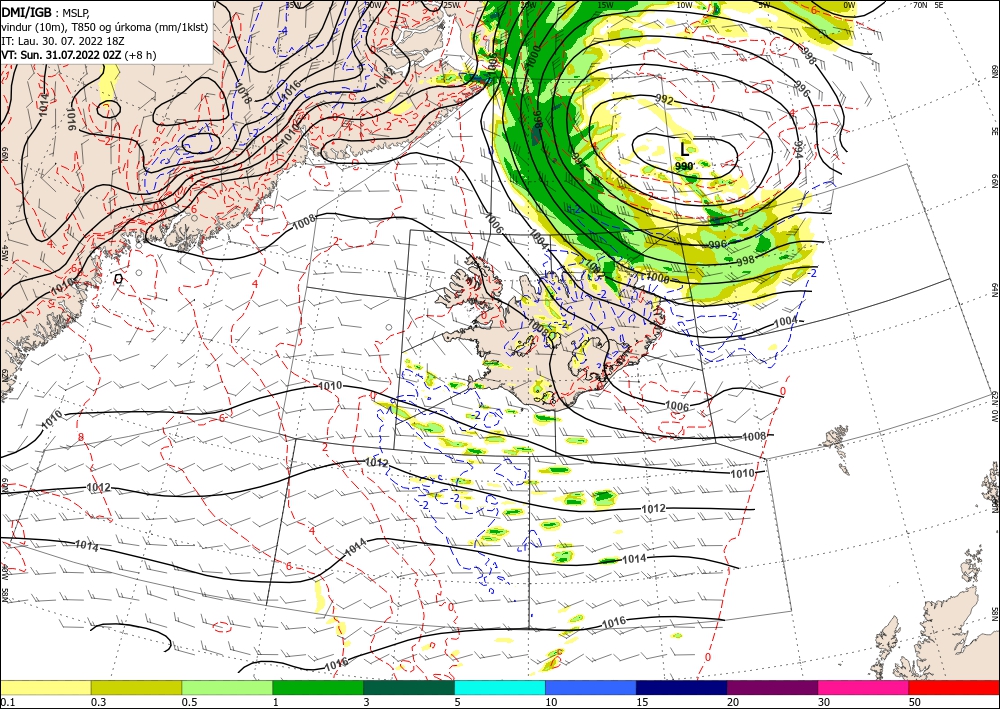Viewport: 1000px width, 709px height.
Task: Click the Faroe Islands on the map
Action: point(839,447)
